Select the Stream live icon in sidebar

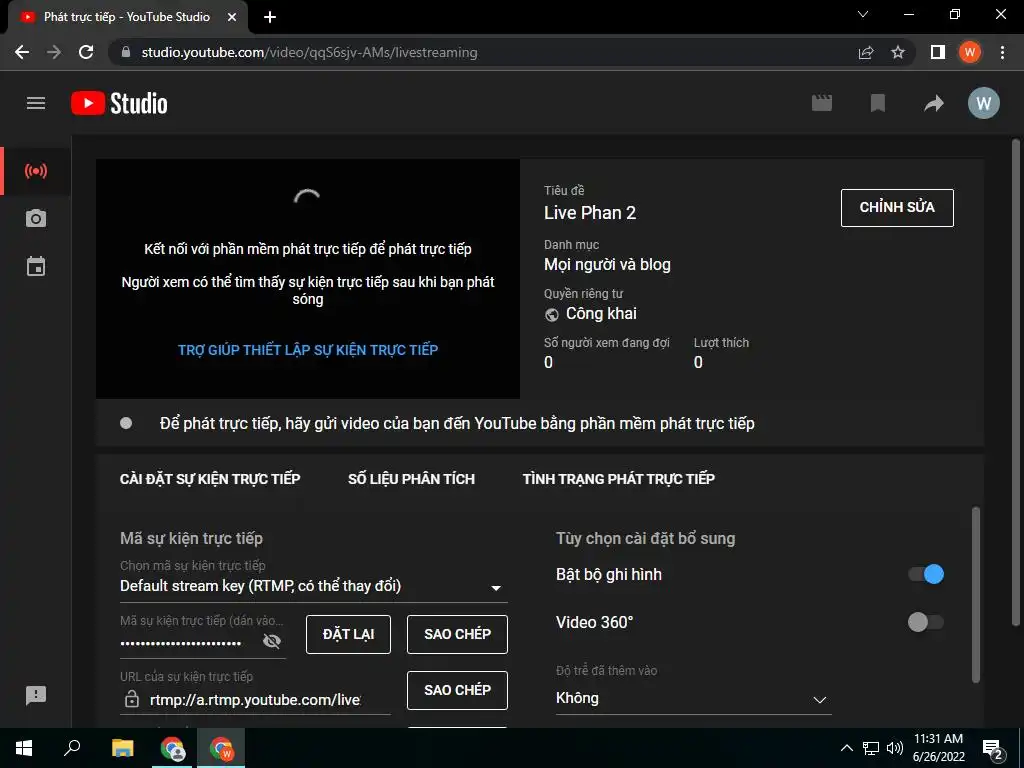(36, 171)
